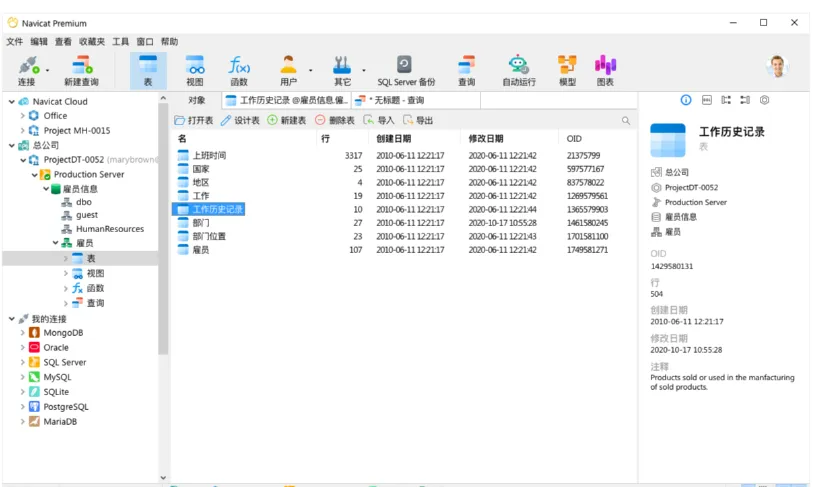Screen dimensions: 828x487
Task: Select the 国家 table row
Action: pyautogui.click(x=404, y=169)
